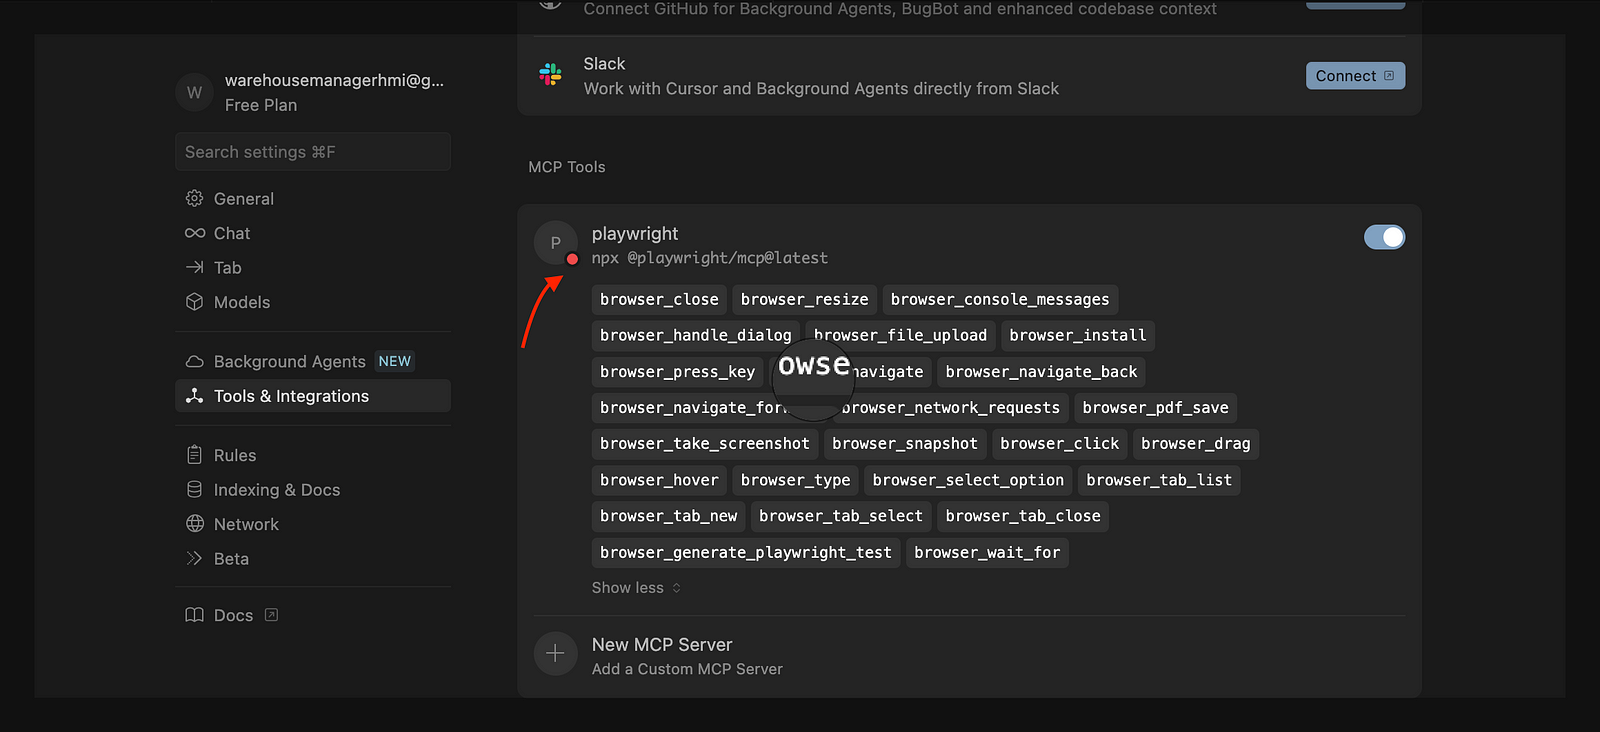1600x732 pixels.
Task: Click browser_tab_close tool chip
Action: pos(1023,516)
